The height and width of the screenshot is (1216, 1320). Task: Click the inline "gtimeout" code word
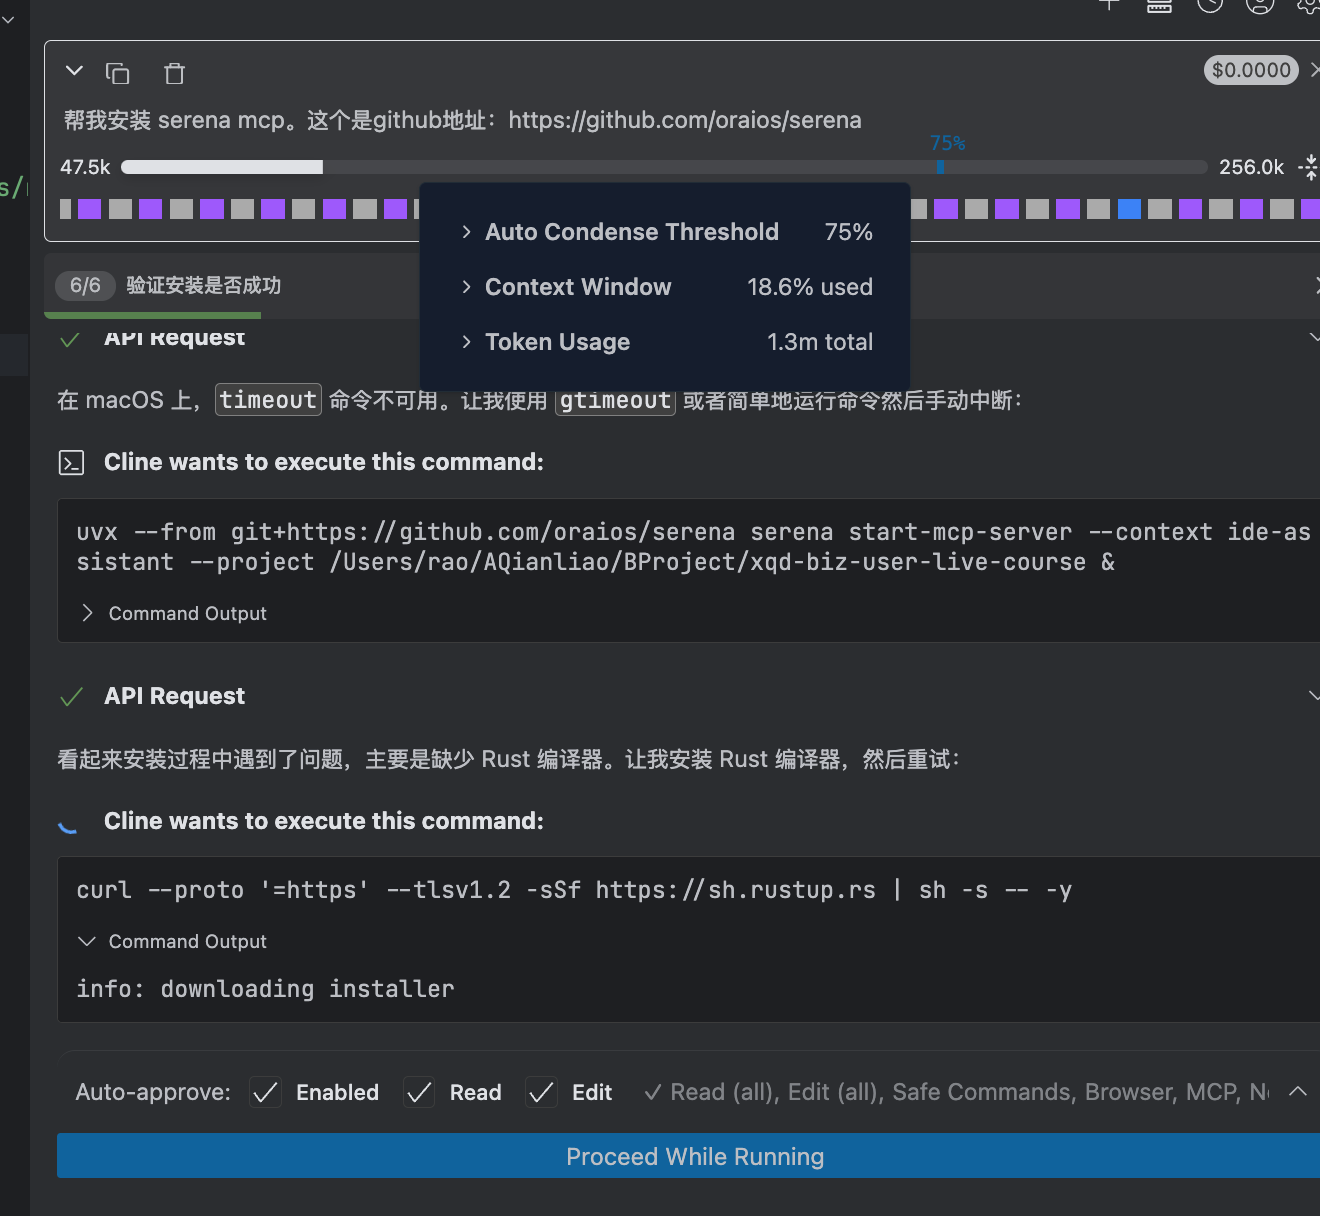(x=615, y=400)
